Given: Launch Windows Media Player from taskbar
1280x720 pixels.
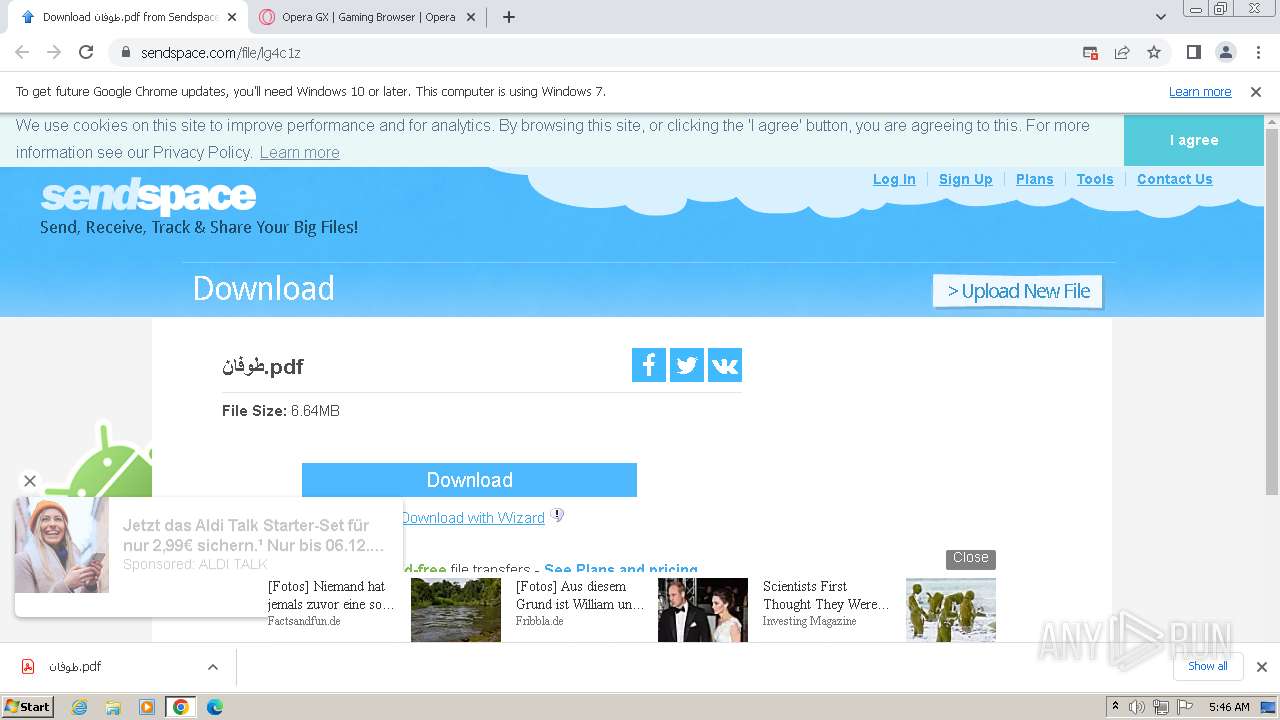Looking at the screenshot, I should click(x=147, y=707).
